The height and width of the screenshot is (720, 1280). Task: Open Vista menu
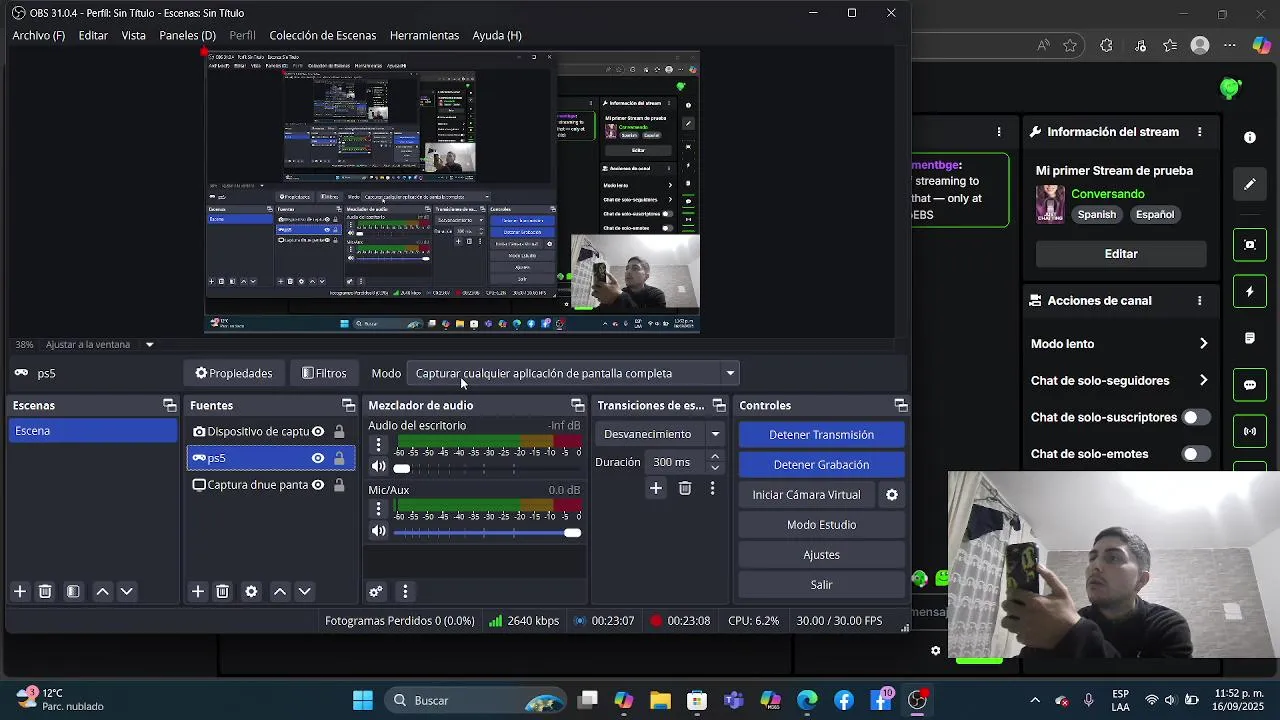point(134,35)
